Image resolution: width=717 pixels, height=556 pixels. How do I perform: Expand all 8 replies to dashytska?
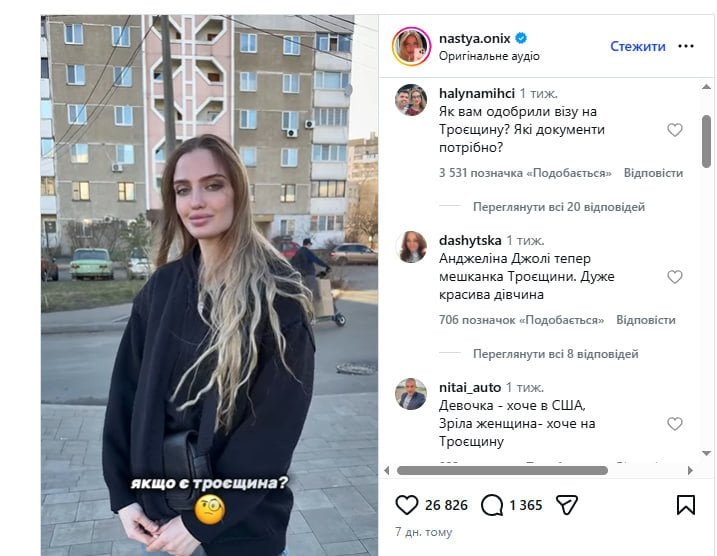[556, 353]
